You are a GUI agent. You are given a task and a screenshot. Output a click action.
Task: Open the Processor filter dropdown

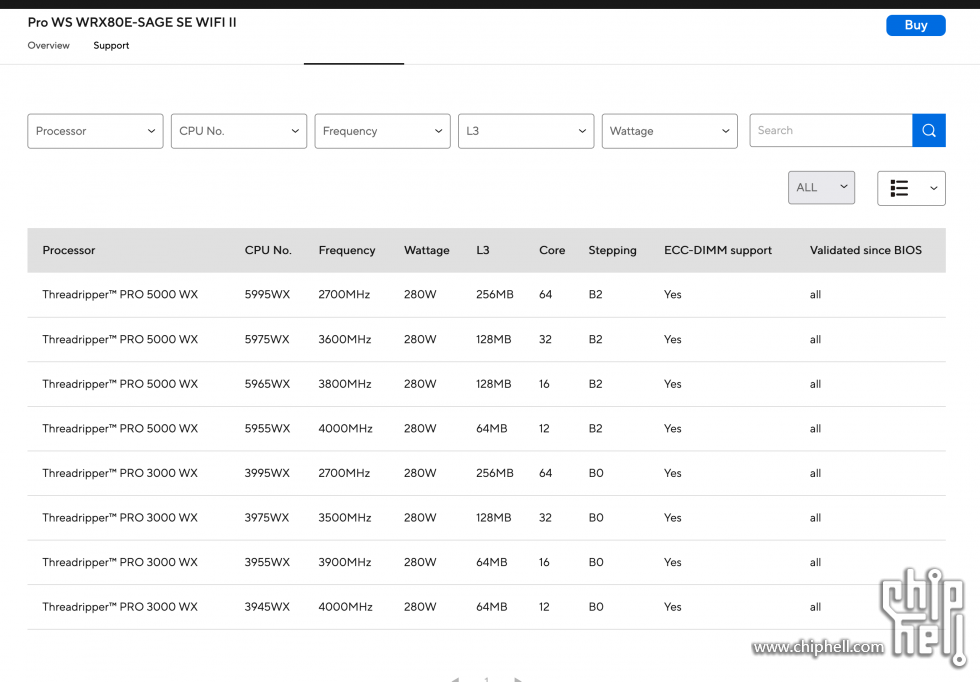point(95,131)
